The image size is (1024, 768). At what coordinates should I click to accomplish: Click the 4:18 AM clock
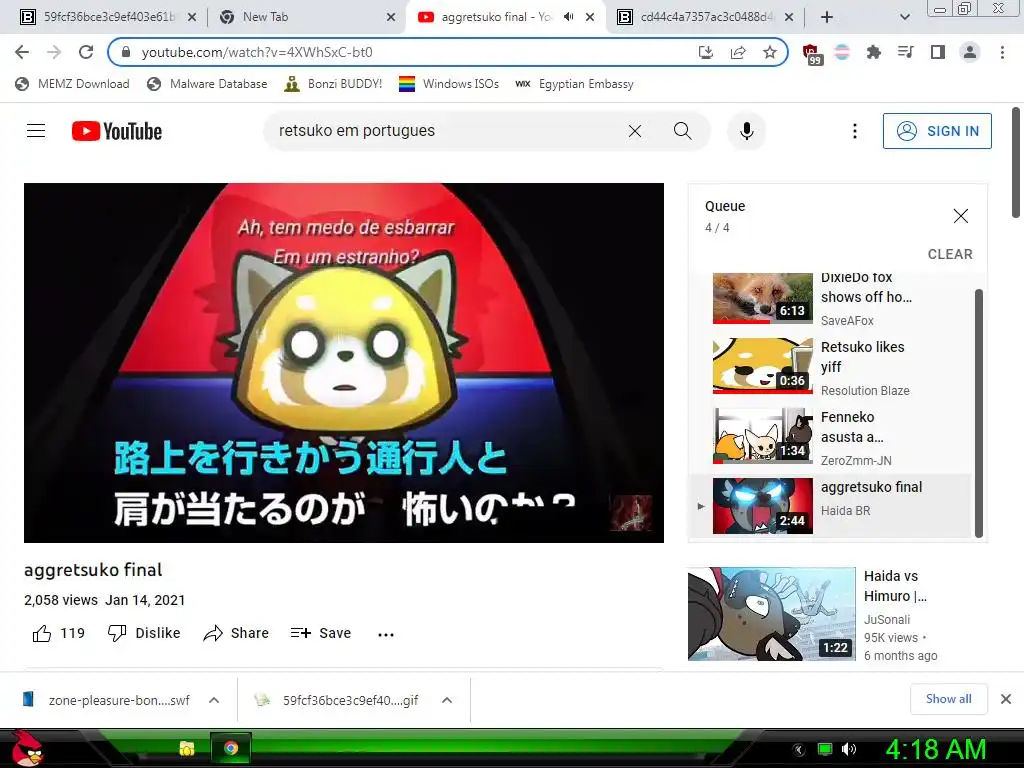pos(935,750)
